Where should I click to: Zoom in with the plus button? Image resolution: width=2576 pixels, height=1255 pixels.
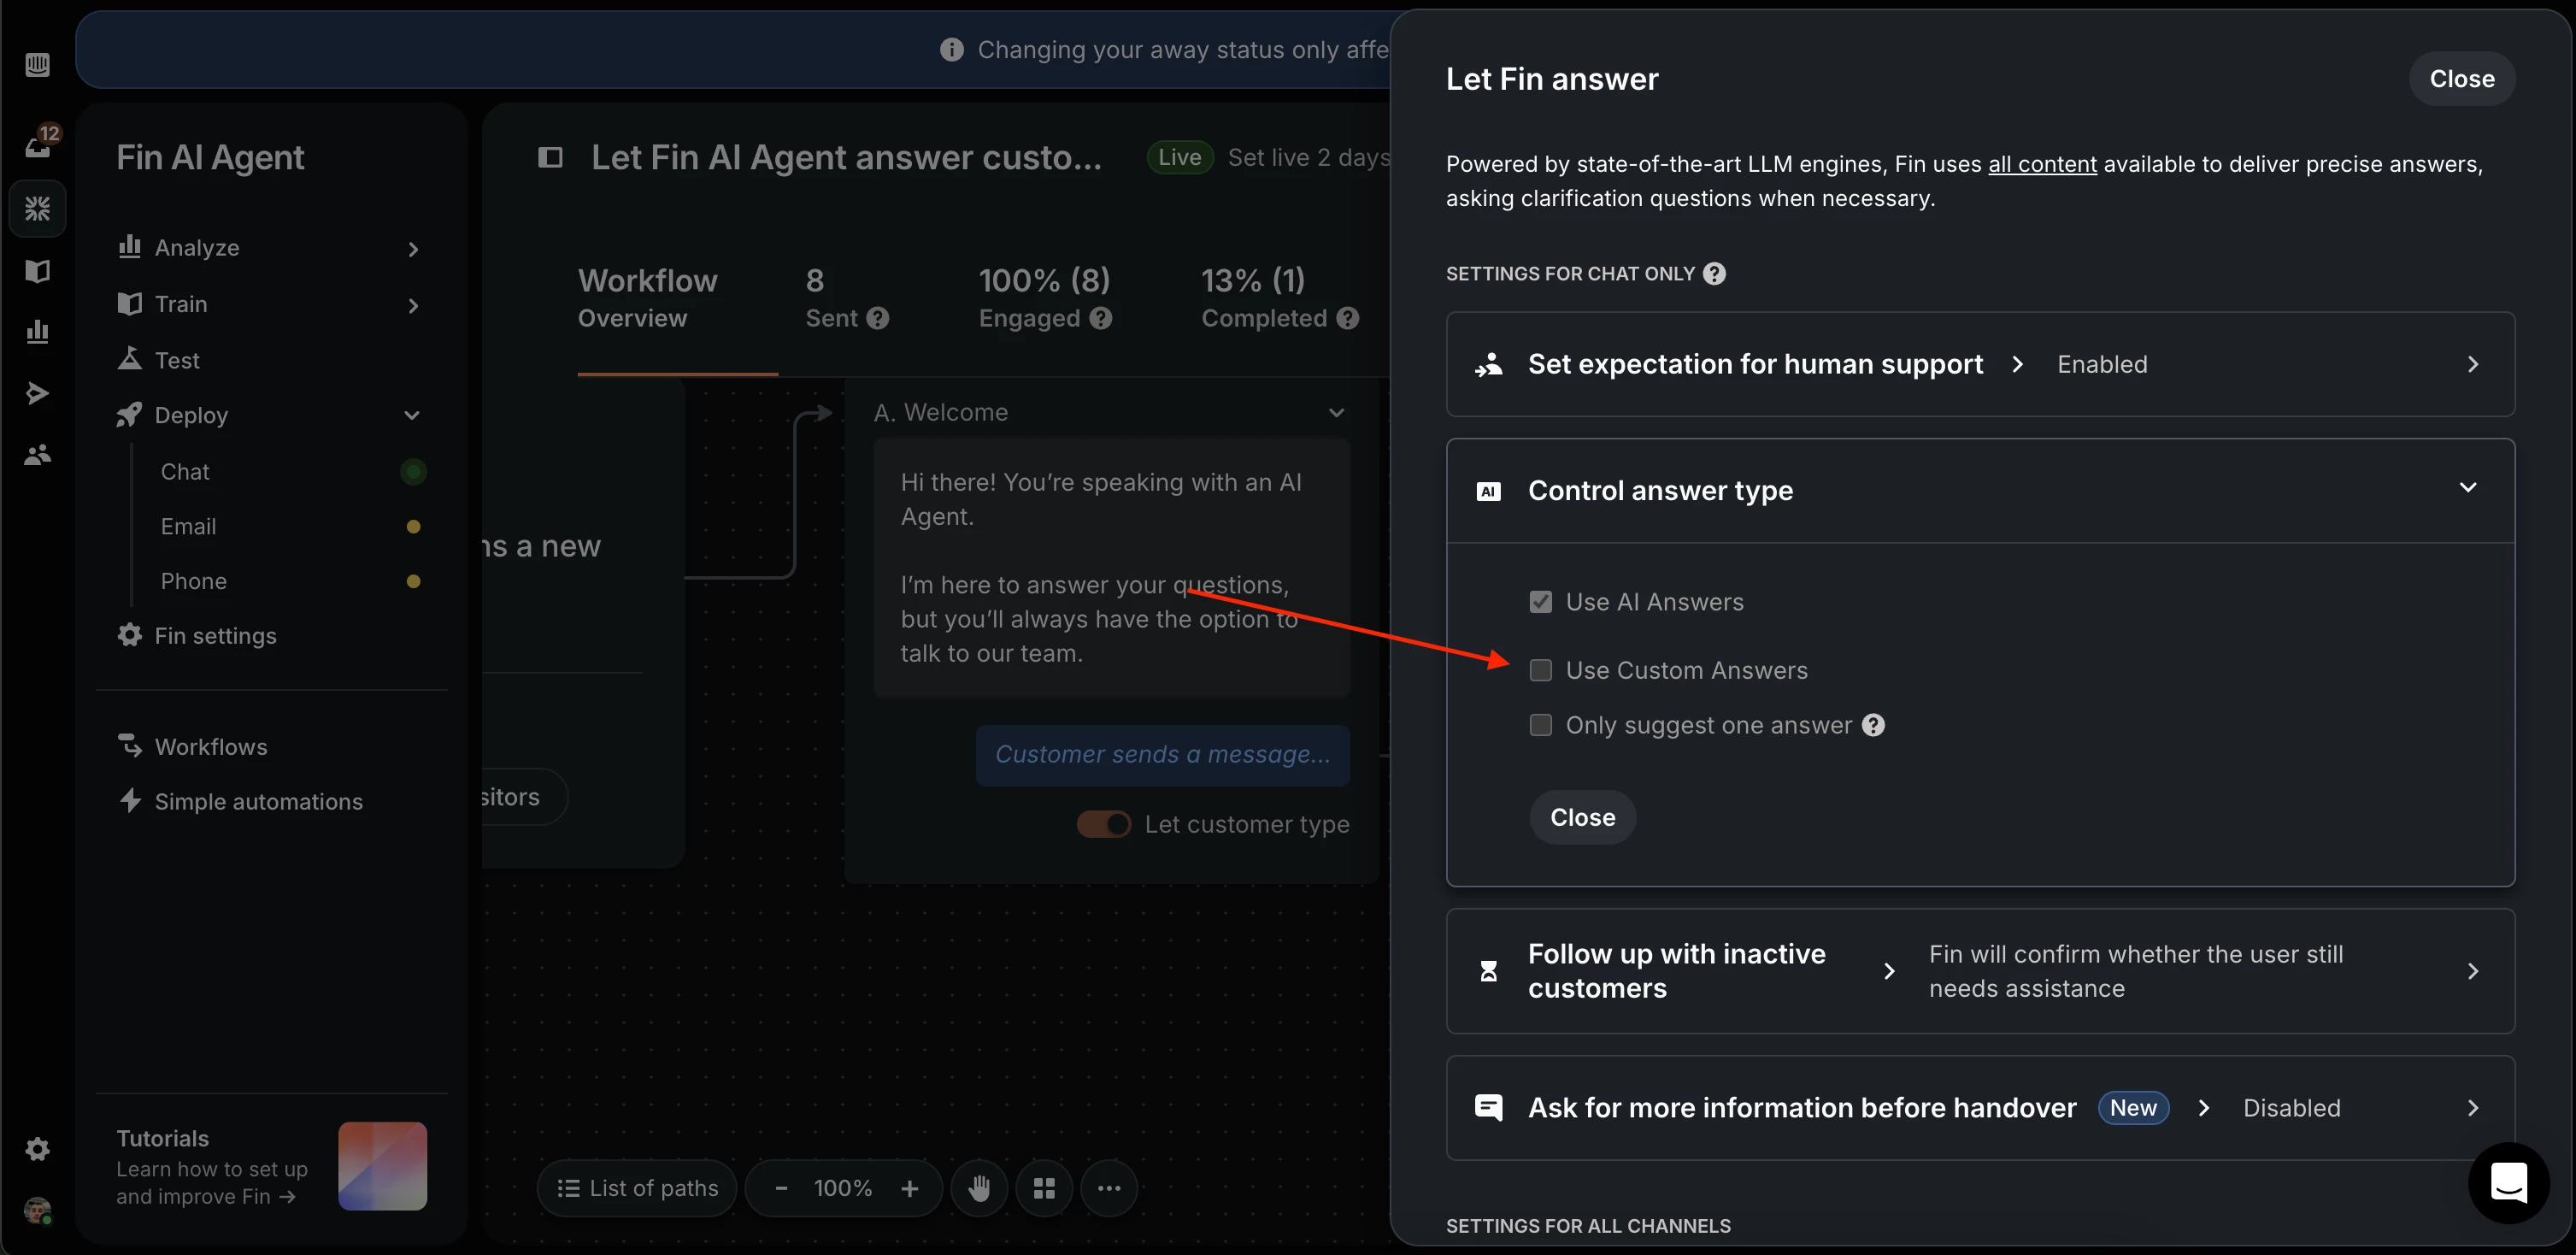(x=909, y=1188)
